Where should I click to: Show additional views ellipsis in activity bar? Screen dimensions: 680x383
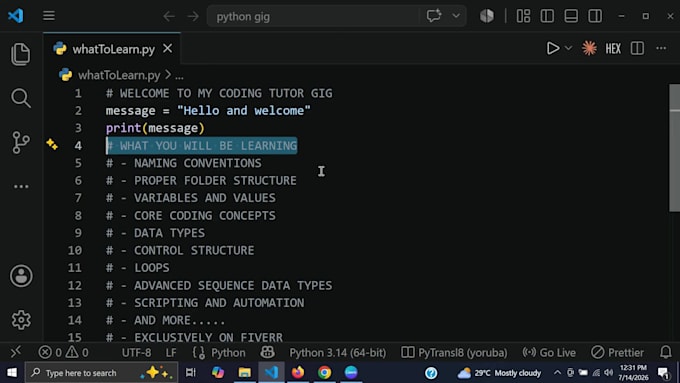tap(21, 187)
